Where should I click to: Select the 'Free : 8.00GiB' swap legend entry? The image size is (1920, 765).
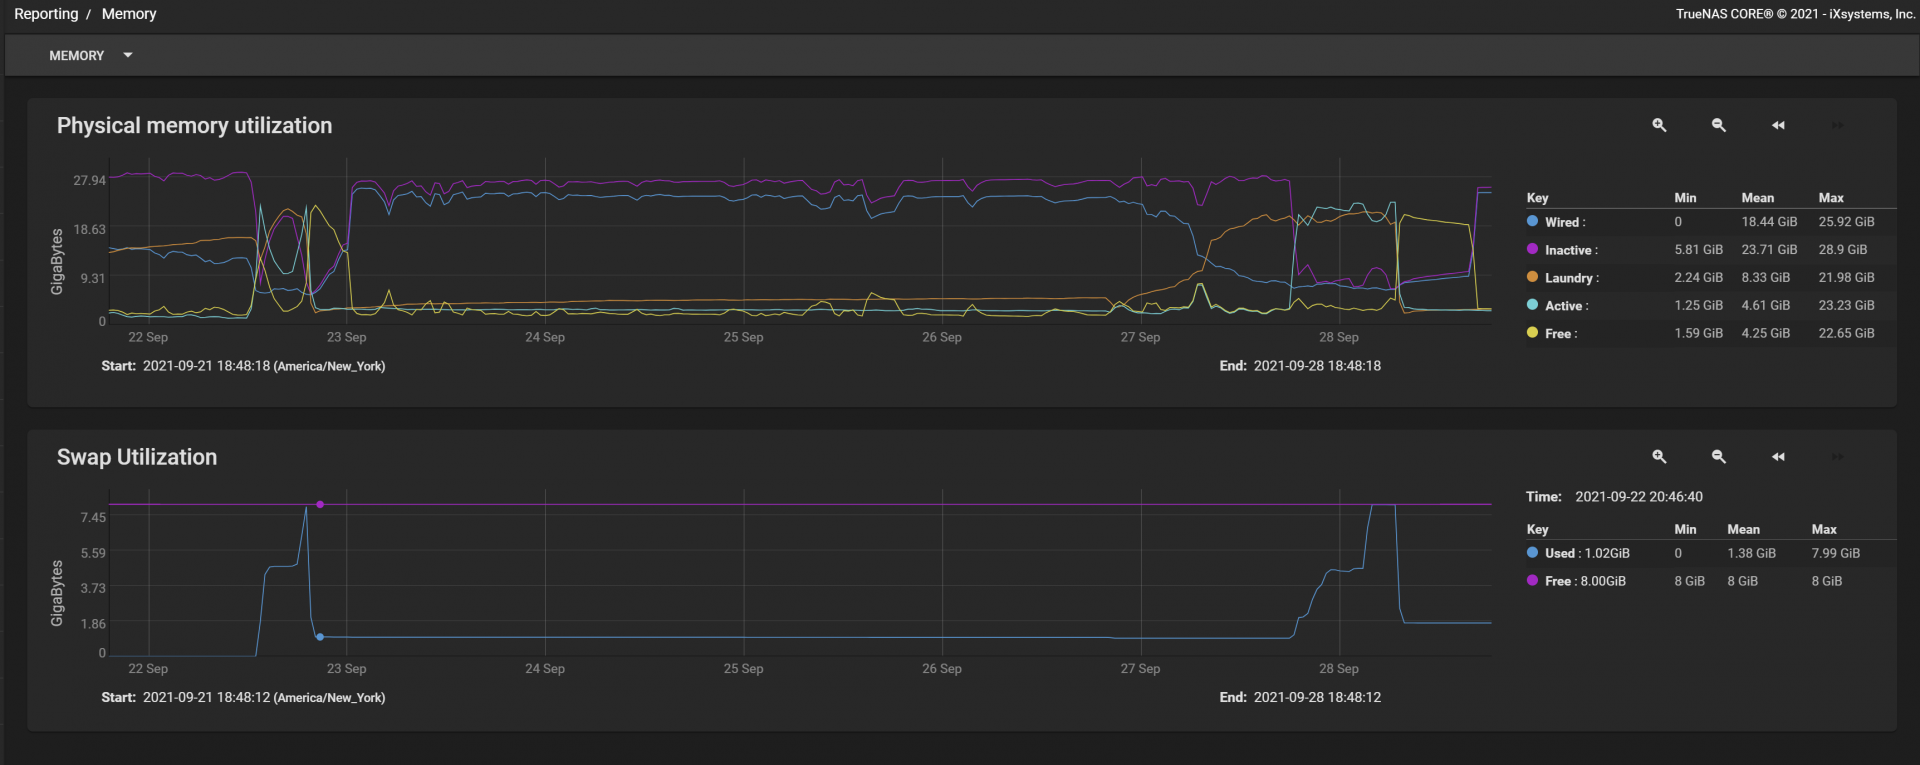(x=1585, y=581)
